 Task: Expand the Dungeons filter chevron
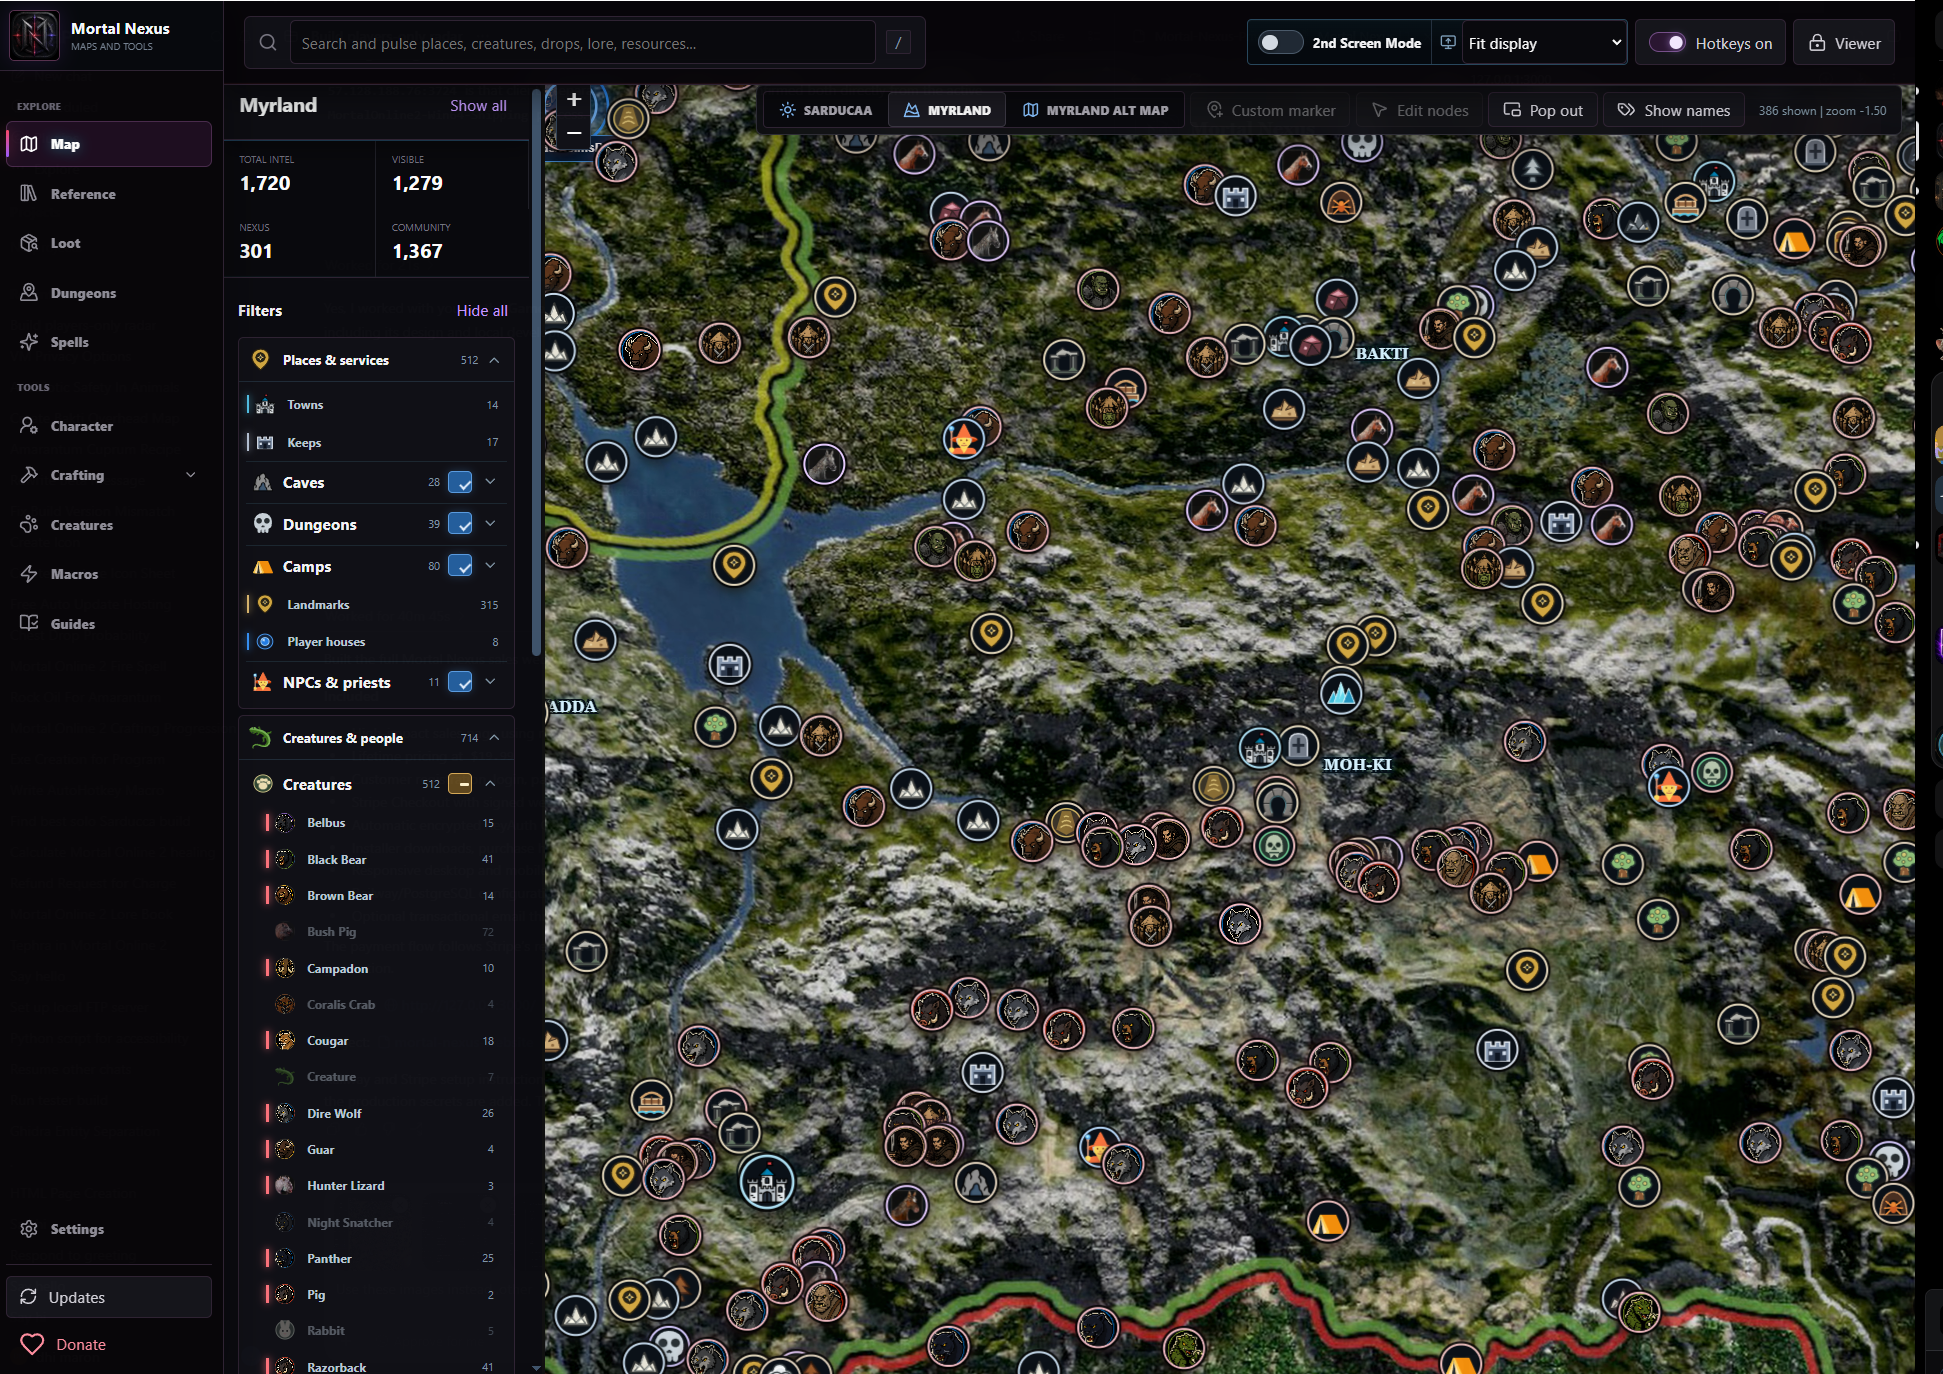point(490,524)
